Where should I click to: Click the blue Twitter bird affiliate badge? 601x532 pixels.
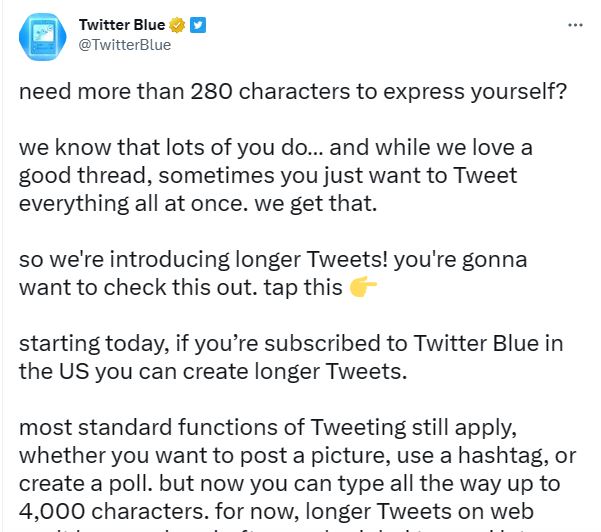pyautogui.click(x=198, y=25)
